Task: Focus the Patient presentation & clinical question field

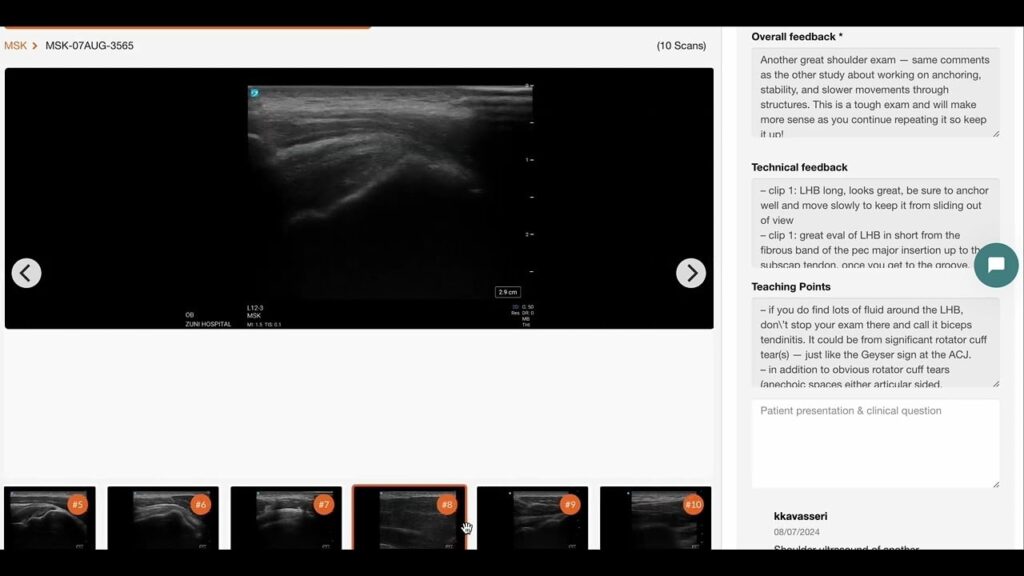Action: [875, 444]
